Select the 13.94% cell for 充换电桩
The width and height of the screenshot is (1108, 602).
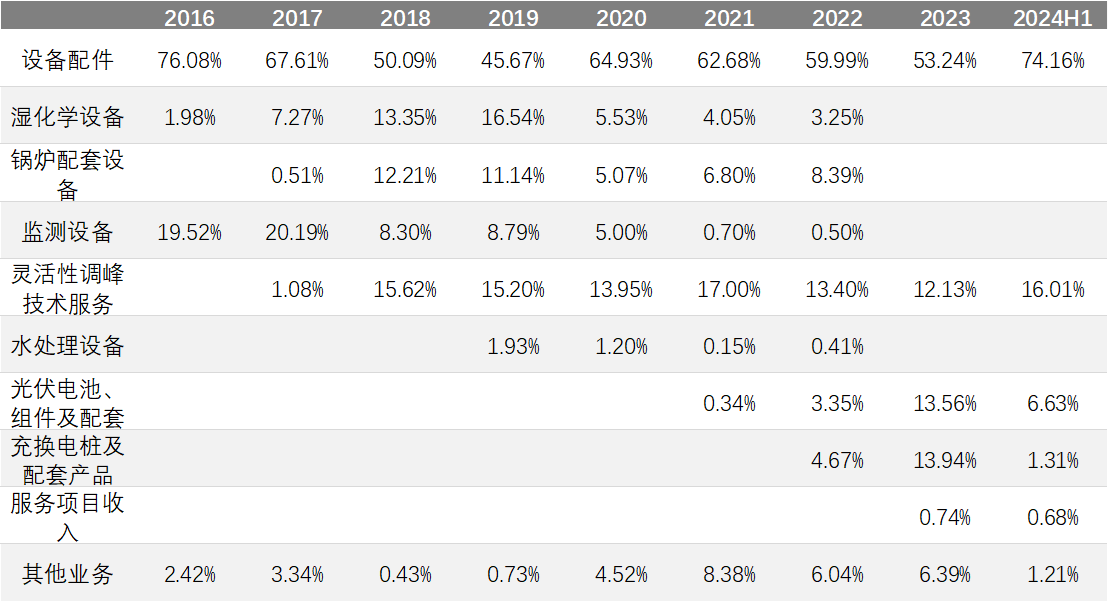point(945,461)
